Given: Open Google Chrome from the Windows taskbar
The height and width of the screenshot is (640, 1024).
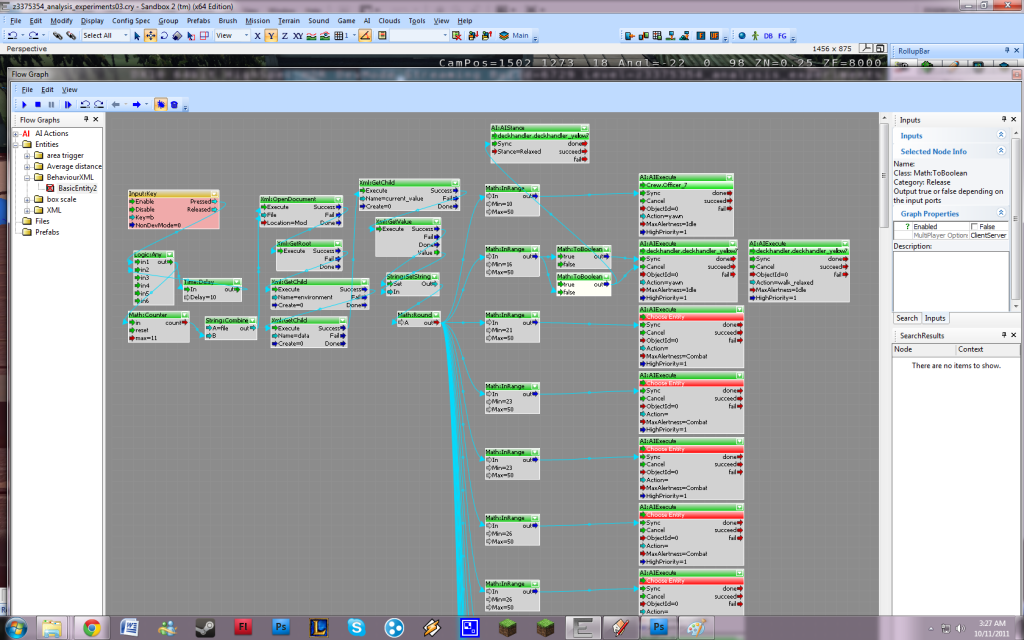Looking at the screenshot, I should point(92,627).
